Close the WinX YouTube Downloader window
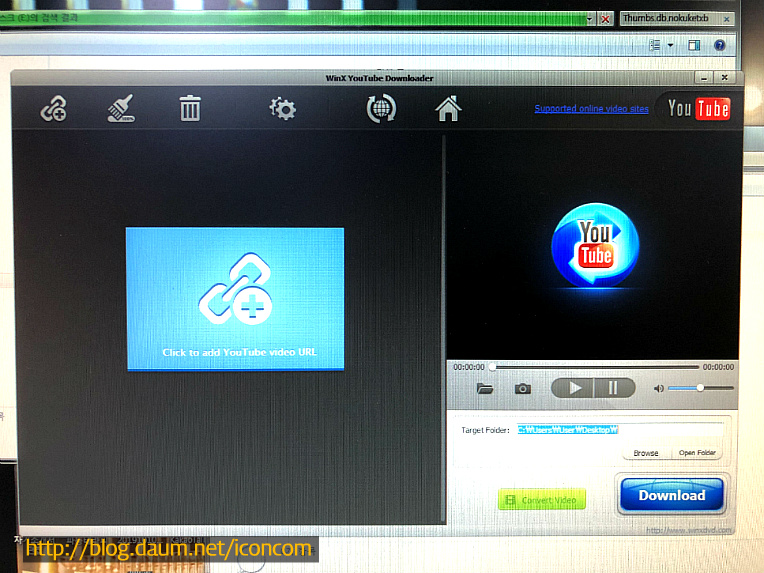 (x=725, y=78)
